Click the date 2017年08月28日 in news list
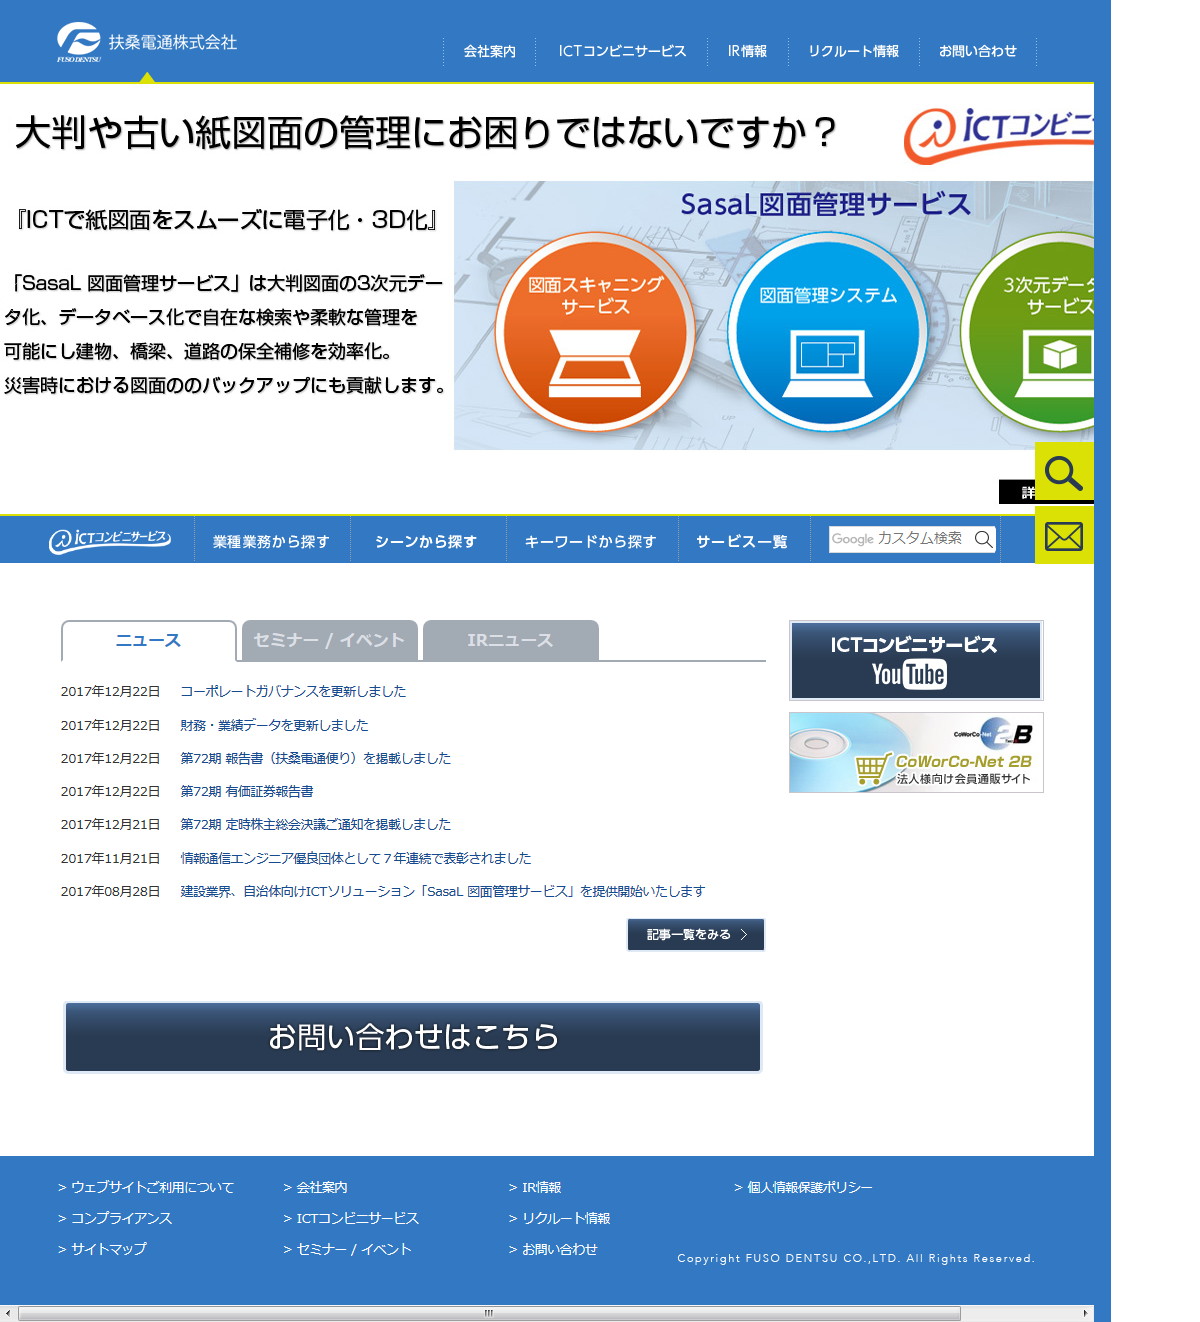The height and width of the screenshot is (1322, 1200). 110,891
